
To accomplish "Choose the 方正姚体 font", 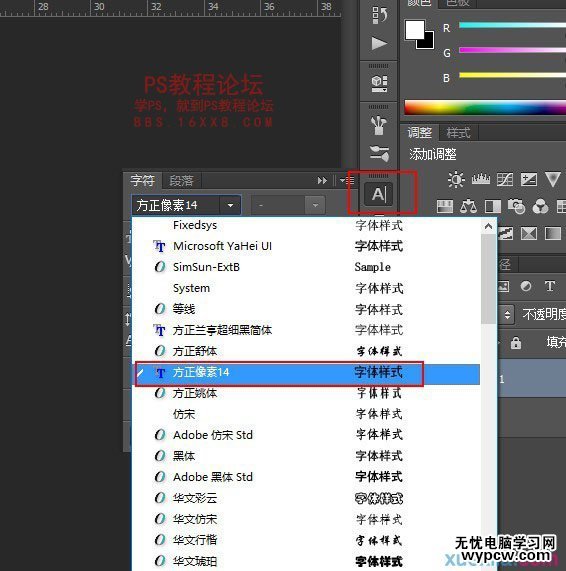I will coord(306,393).
